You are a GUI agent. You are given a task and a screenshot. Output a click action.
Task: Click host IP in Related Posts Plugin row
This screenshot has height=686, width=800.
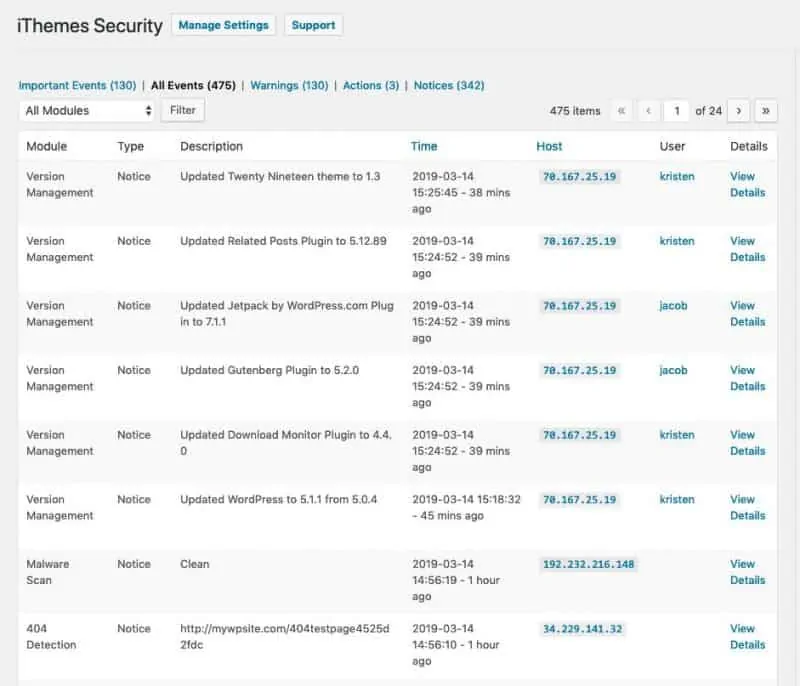[x=579, y=241]
